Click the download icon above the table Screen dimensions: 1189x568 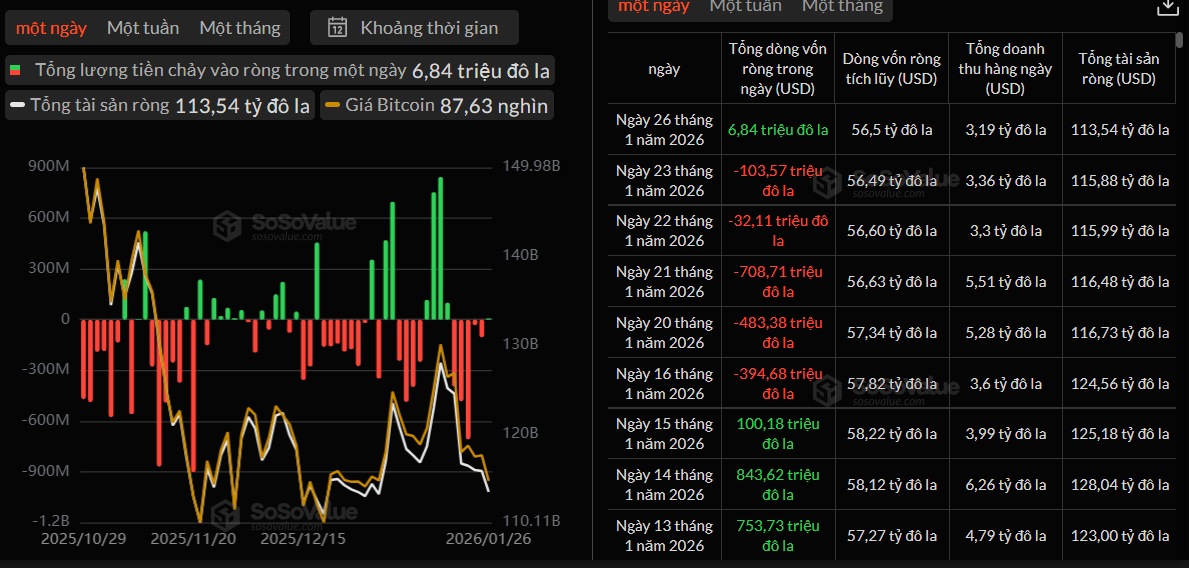[x=1167, y=7]
